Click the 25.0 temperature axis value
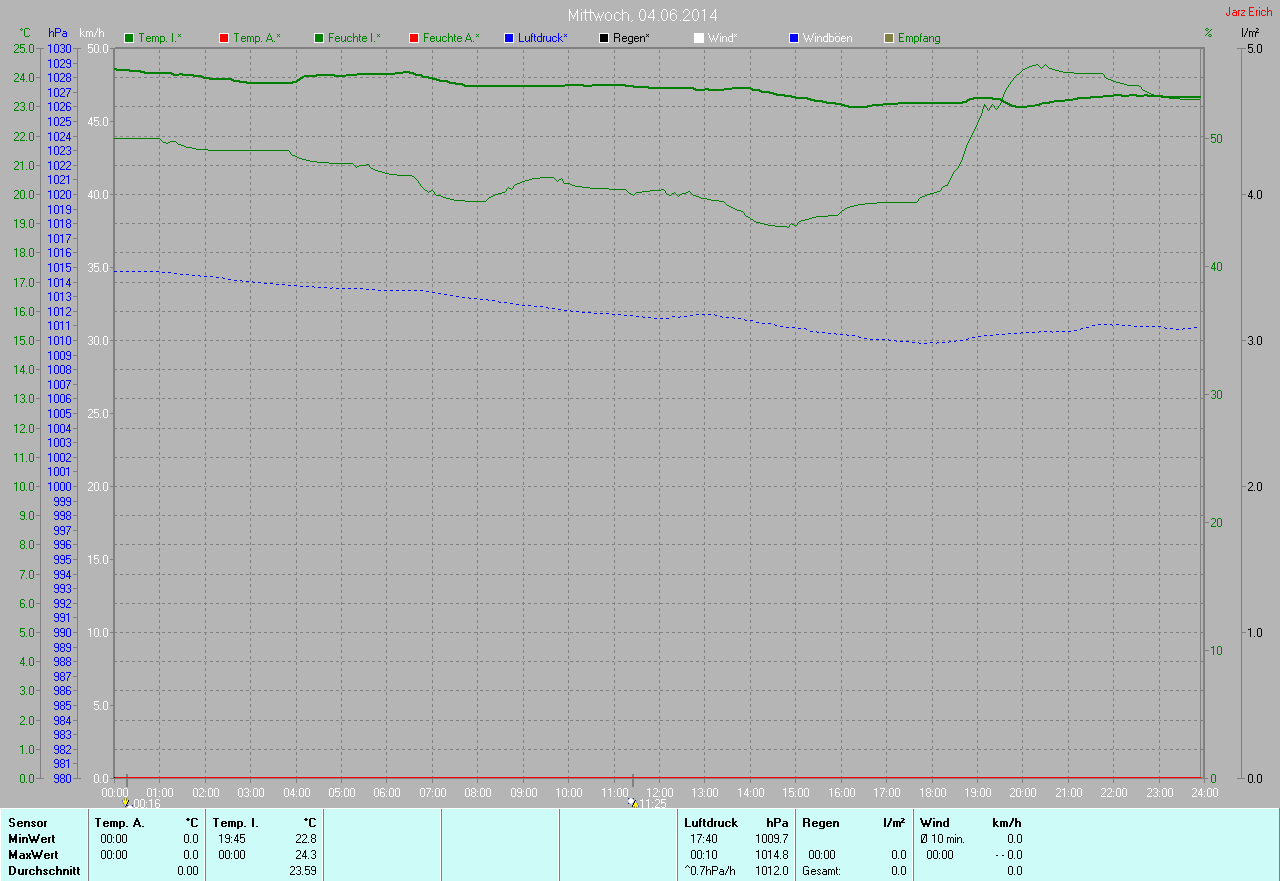The width and height of the screenshot is (1280, 881). pyautogui.click(x=23, y=48)
